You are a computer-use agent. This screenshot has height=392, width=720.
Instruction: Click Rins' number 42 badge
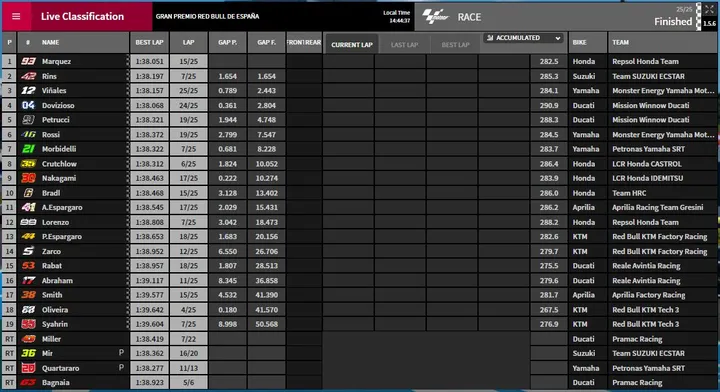[28, 76]
